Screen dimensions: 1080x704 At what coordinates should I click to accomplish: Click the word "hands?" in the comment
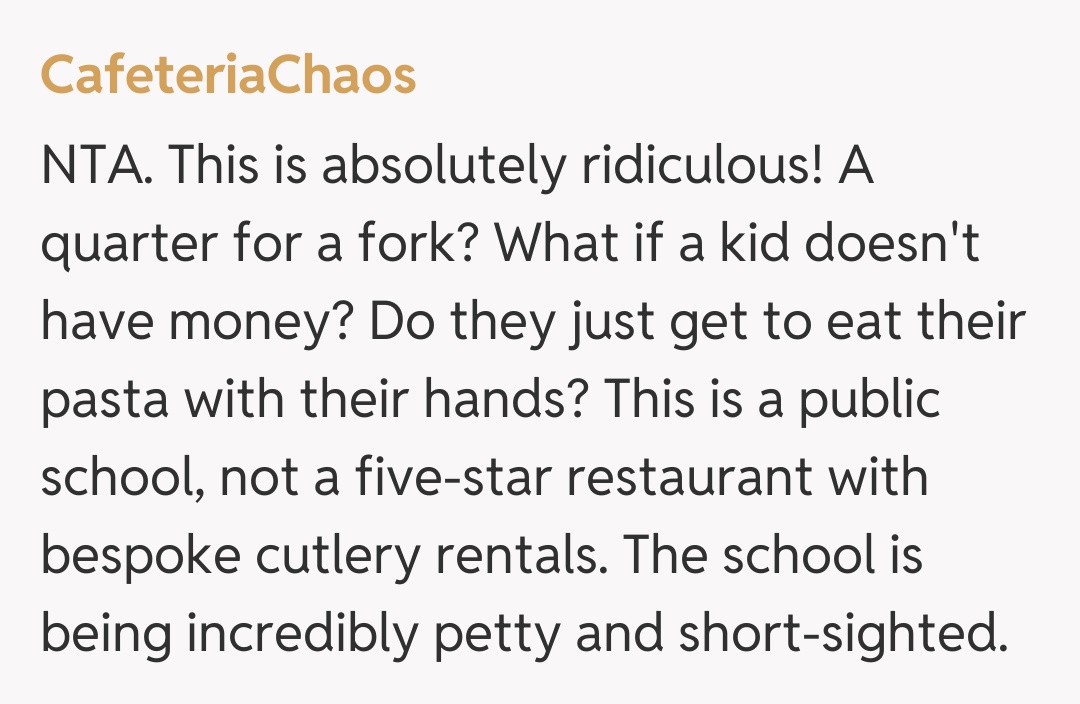(x=507, y=400)
